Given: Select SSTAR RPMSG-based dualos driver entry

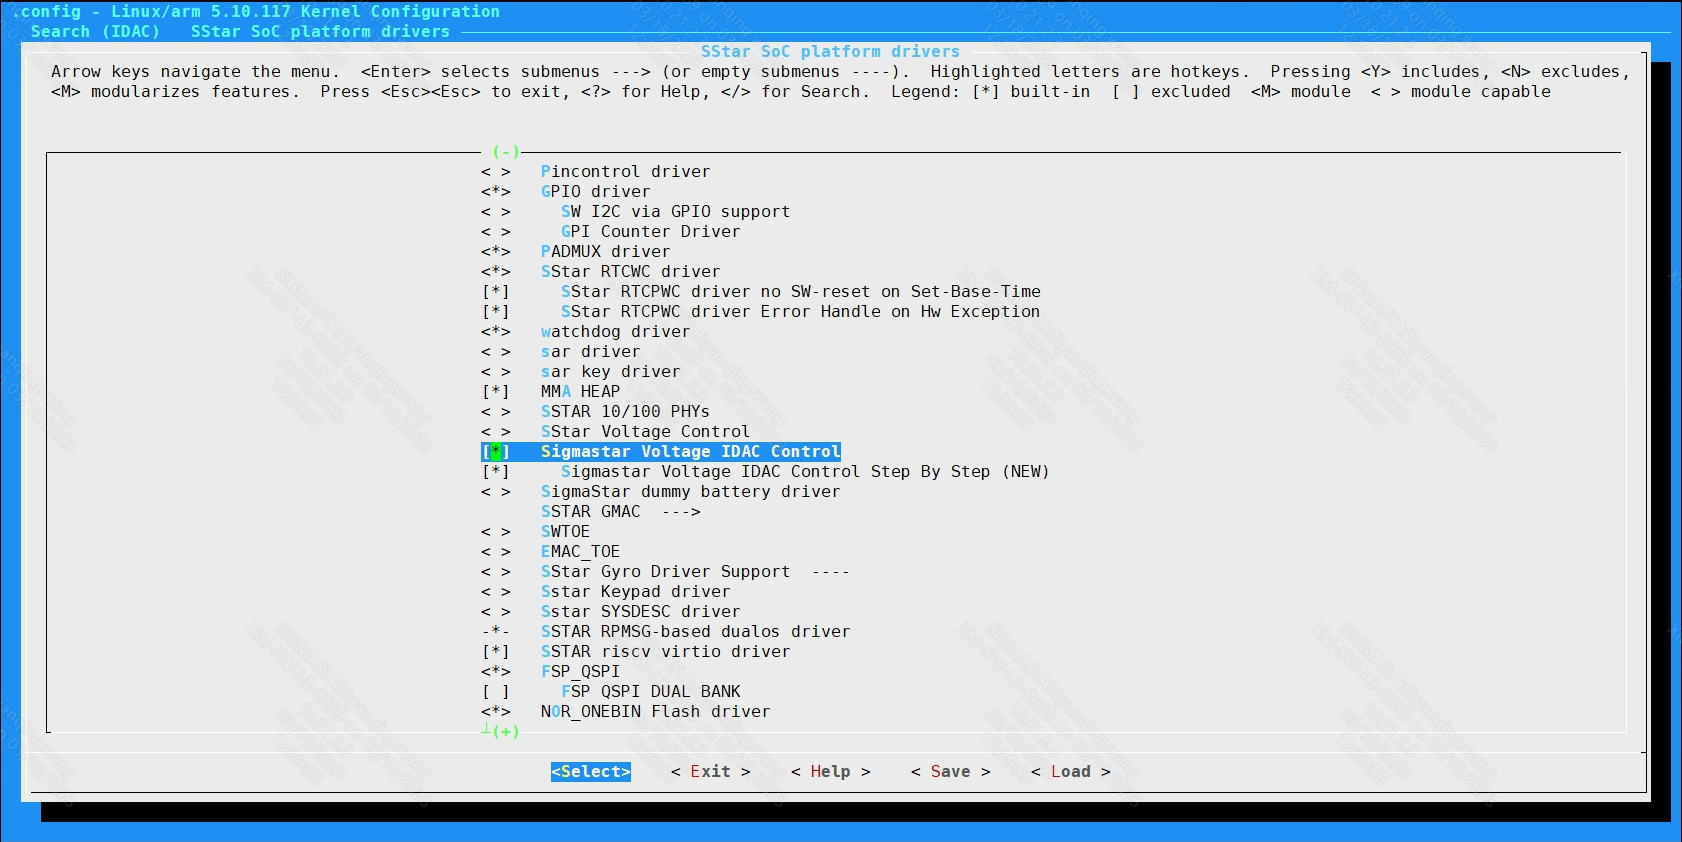Looking at the screenshot, I should 695,632.
